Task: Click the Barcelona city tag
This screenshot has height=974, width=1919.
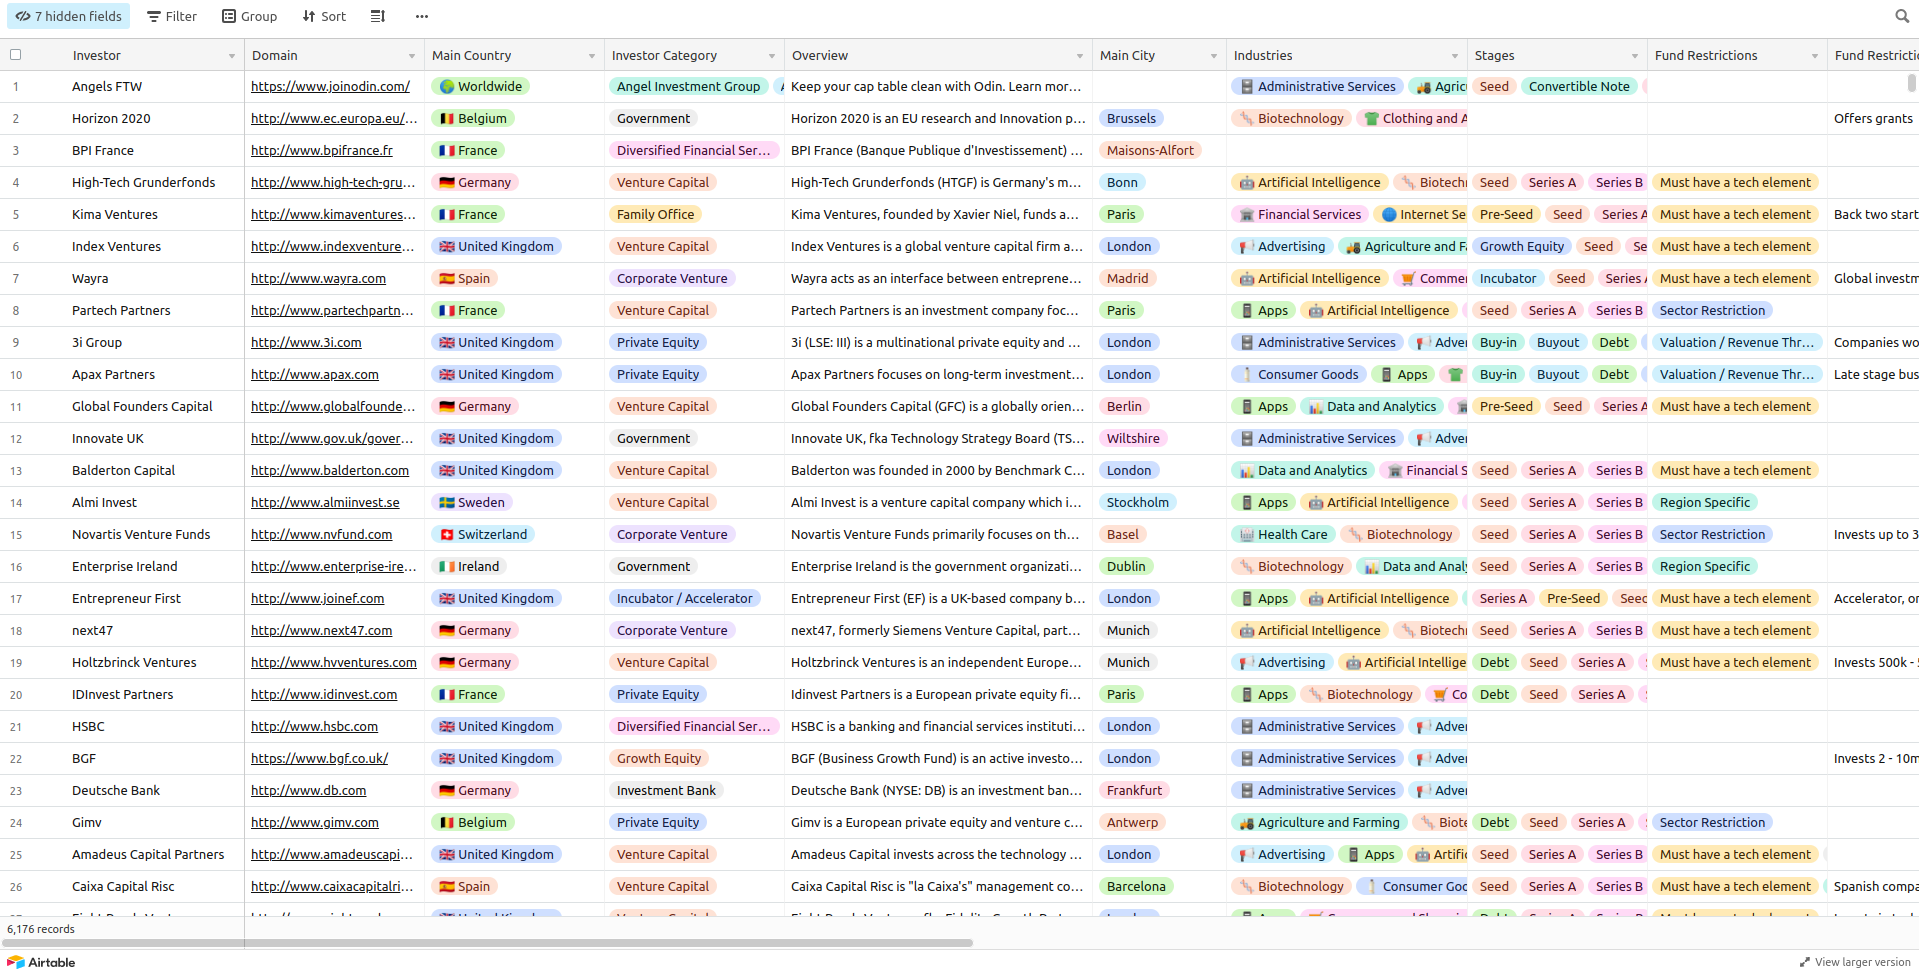Action: 1136,887
